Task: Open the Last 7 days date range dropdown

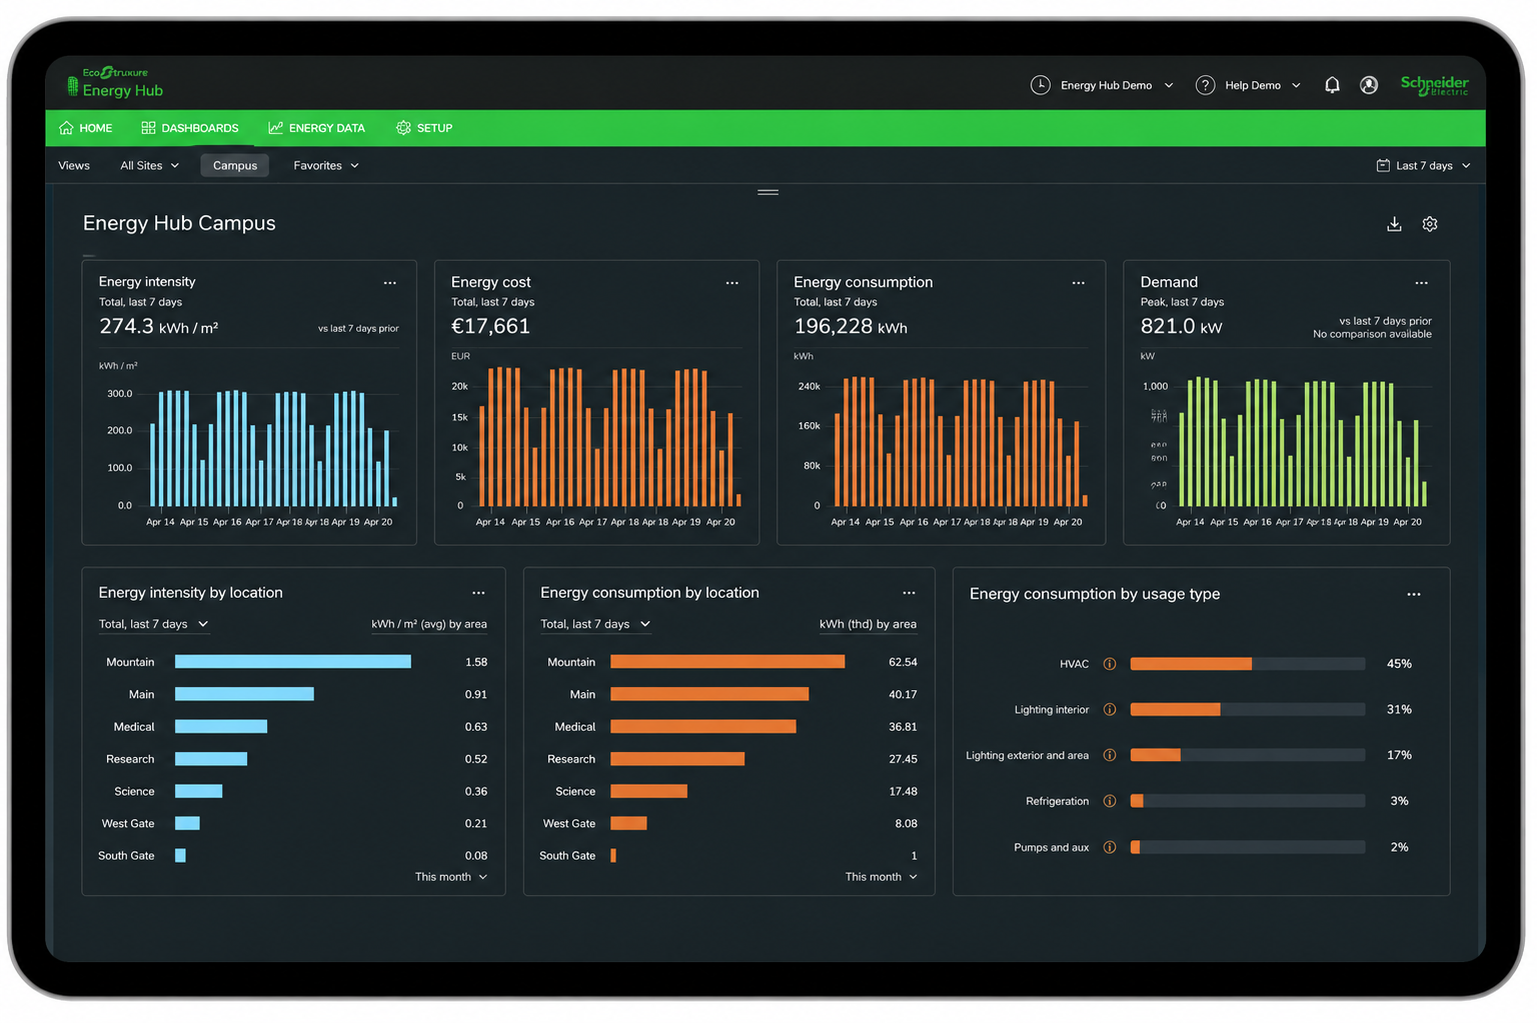Action: tap(1424, 166)
